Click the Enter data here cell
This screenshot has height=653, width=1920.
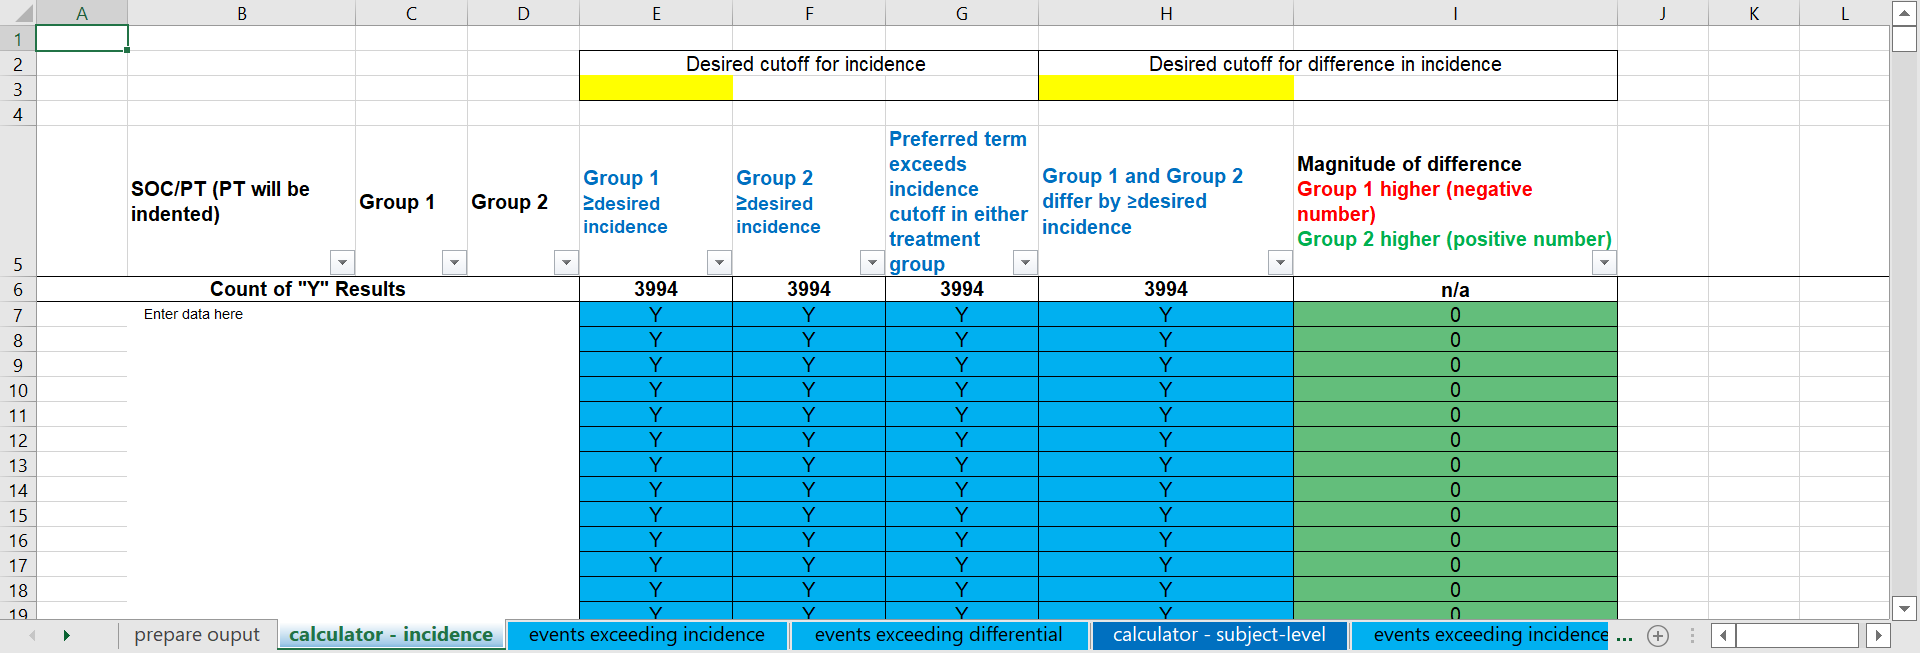coord(193,314)
